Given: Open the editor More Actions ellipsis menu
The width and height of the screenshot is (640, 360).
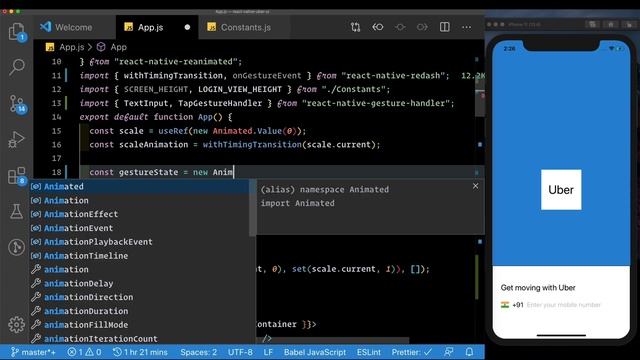Looking at the screenshot, I should point(467,27).
